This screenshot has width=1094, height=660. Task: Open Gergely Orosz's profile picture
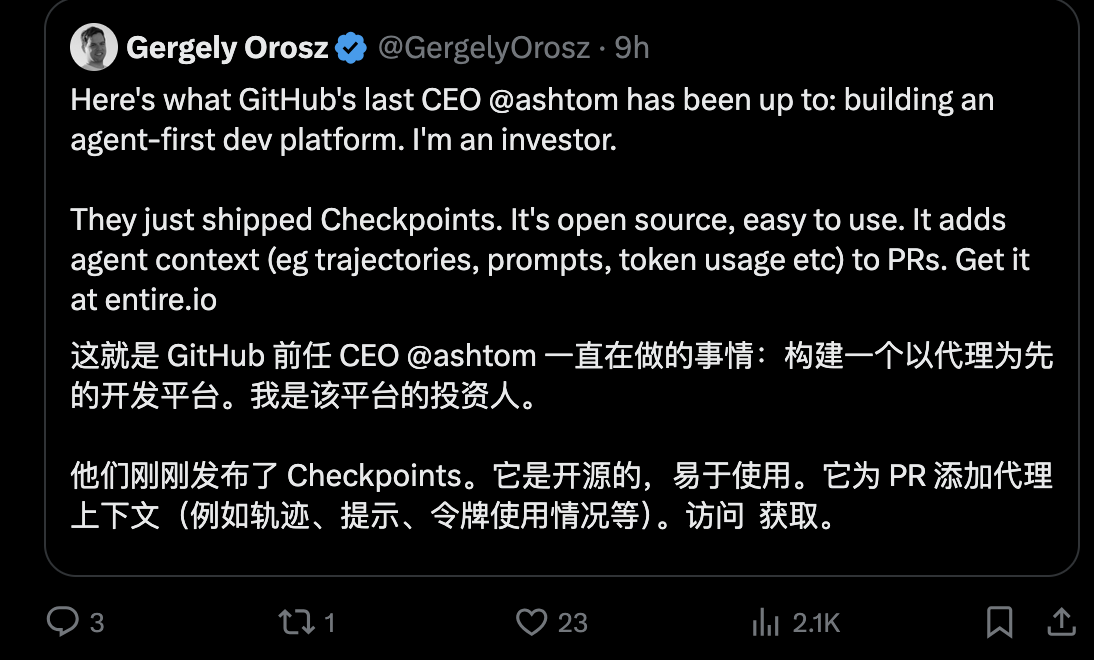click(94, 48)
